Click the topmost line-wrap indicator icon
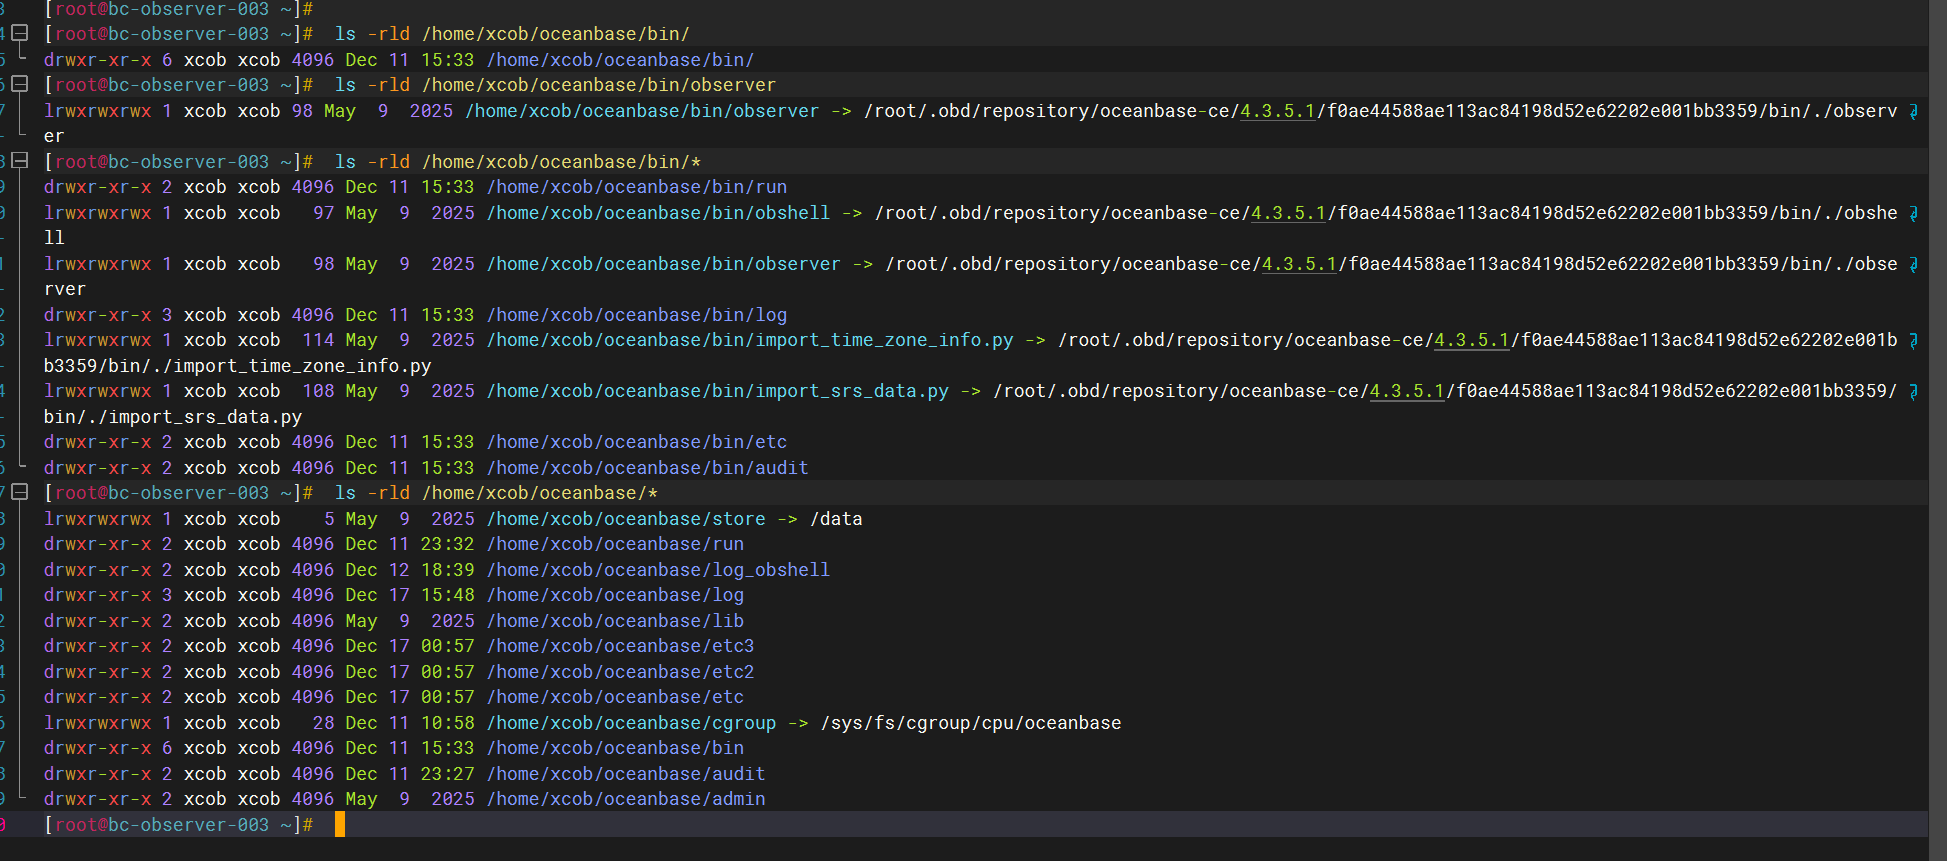Viewport: 1947px width, 861px height. coord(1913,111)
